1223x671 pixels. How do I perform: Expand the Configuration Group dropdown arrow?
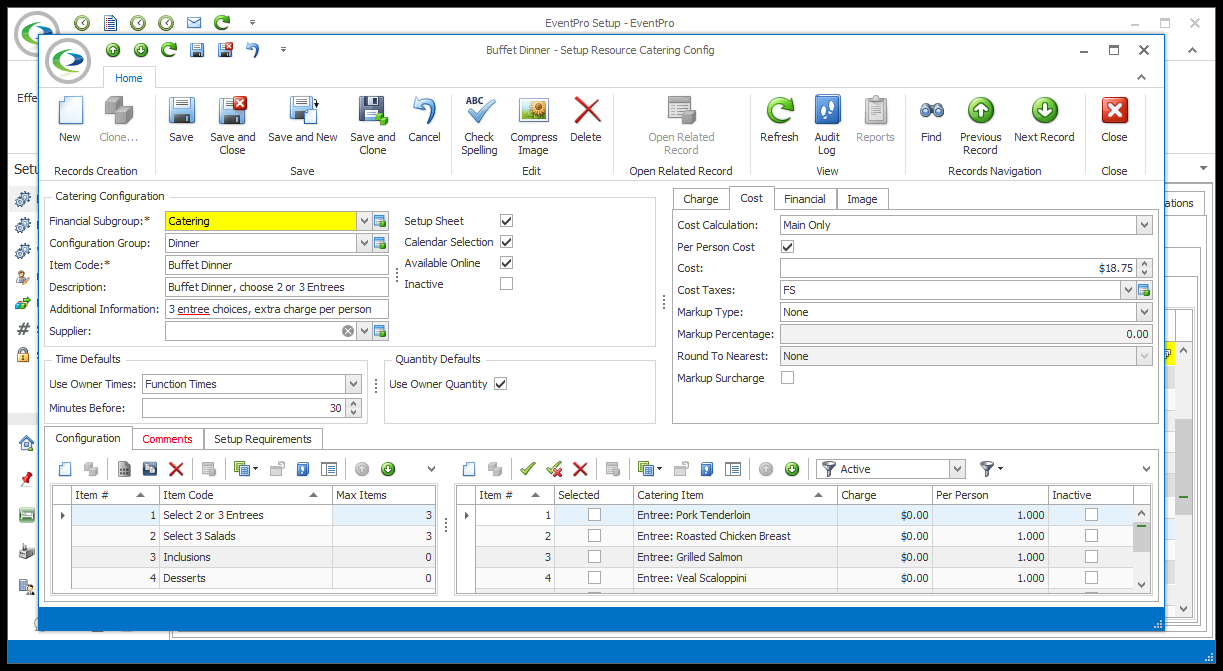coord(364,243)
